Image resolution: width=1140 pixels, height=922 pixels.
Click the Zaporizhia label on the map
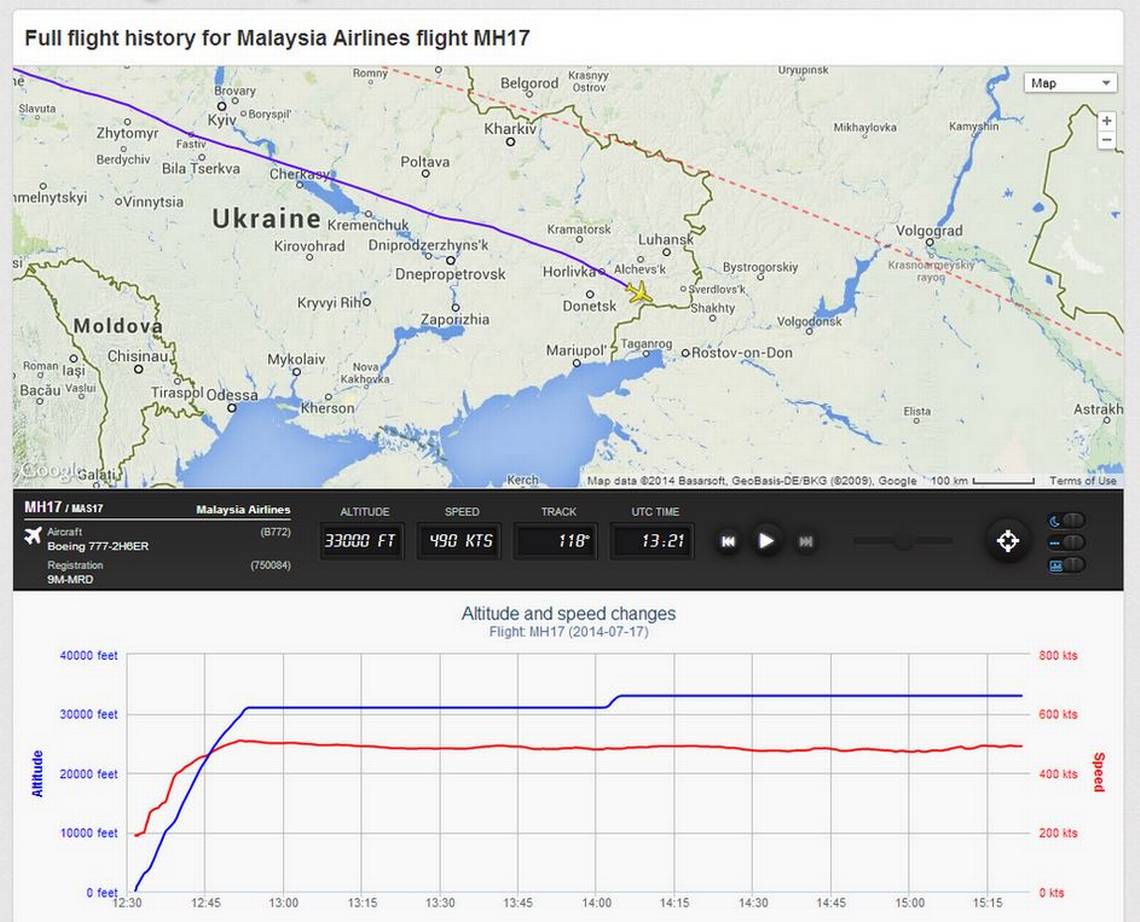455,319
